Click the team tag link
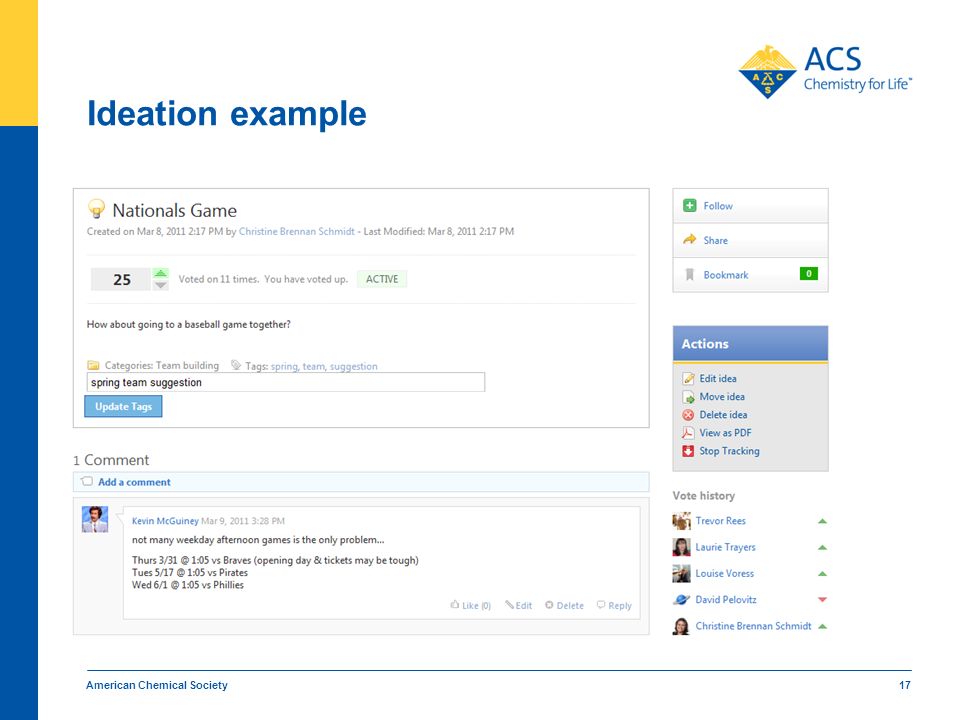This screenshot has width=960, height=720. pyautogui.click(x=313, y=366)
